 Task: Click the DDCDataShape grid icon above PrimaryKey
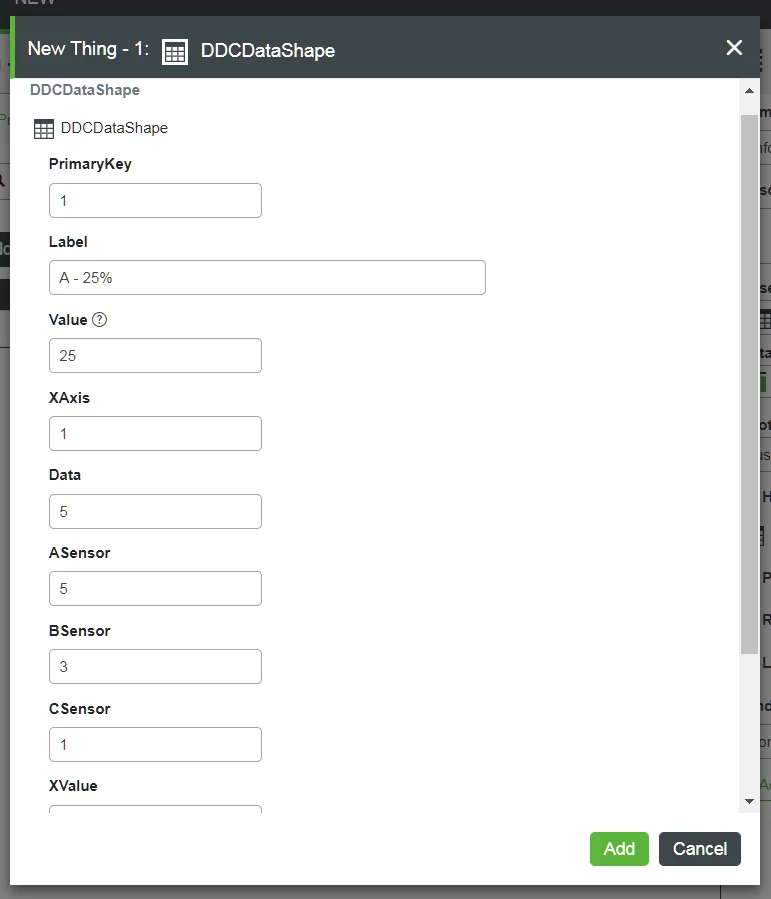(43, 128)
